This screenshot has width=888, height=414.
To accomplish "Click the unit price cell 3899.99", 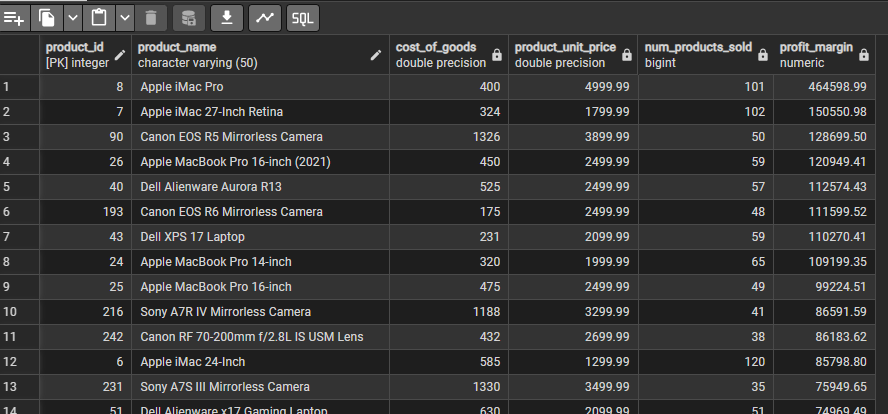I will point(573,137).
